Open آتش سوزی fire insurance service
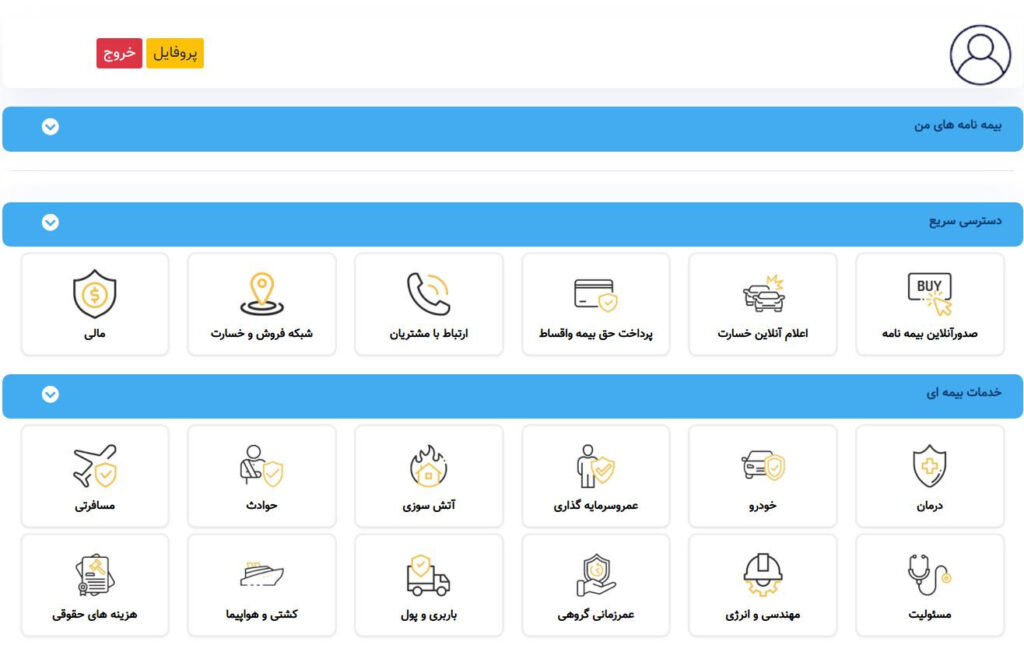The height and width of the screenshot is (645, 1024). tap(428, 475)
